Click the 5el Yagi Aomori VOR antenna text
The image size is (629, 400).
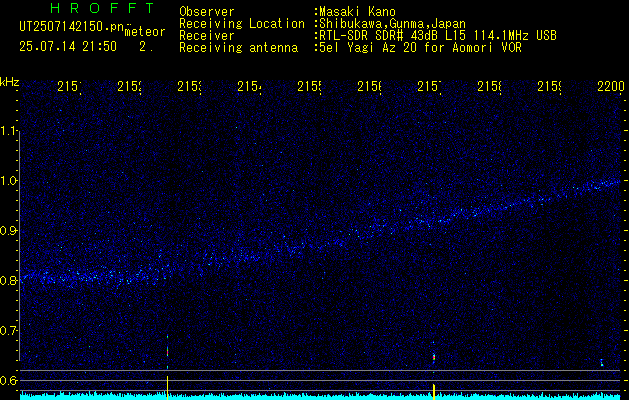click(420, 48)
